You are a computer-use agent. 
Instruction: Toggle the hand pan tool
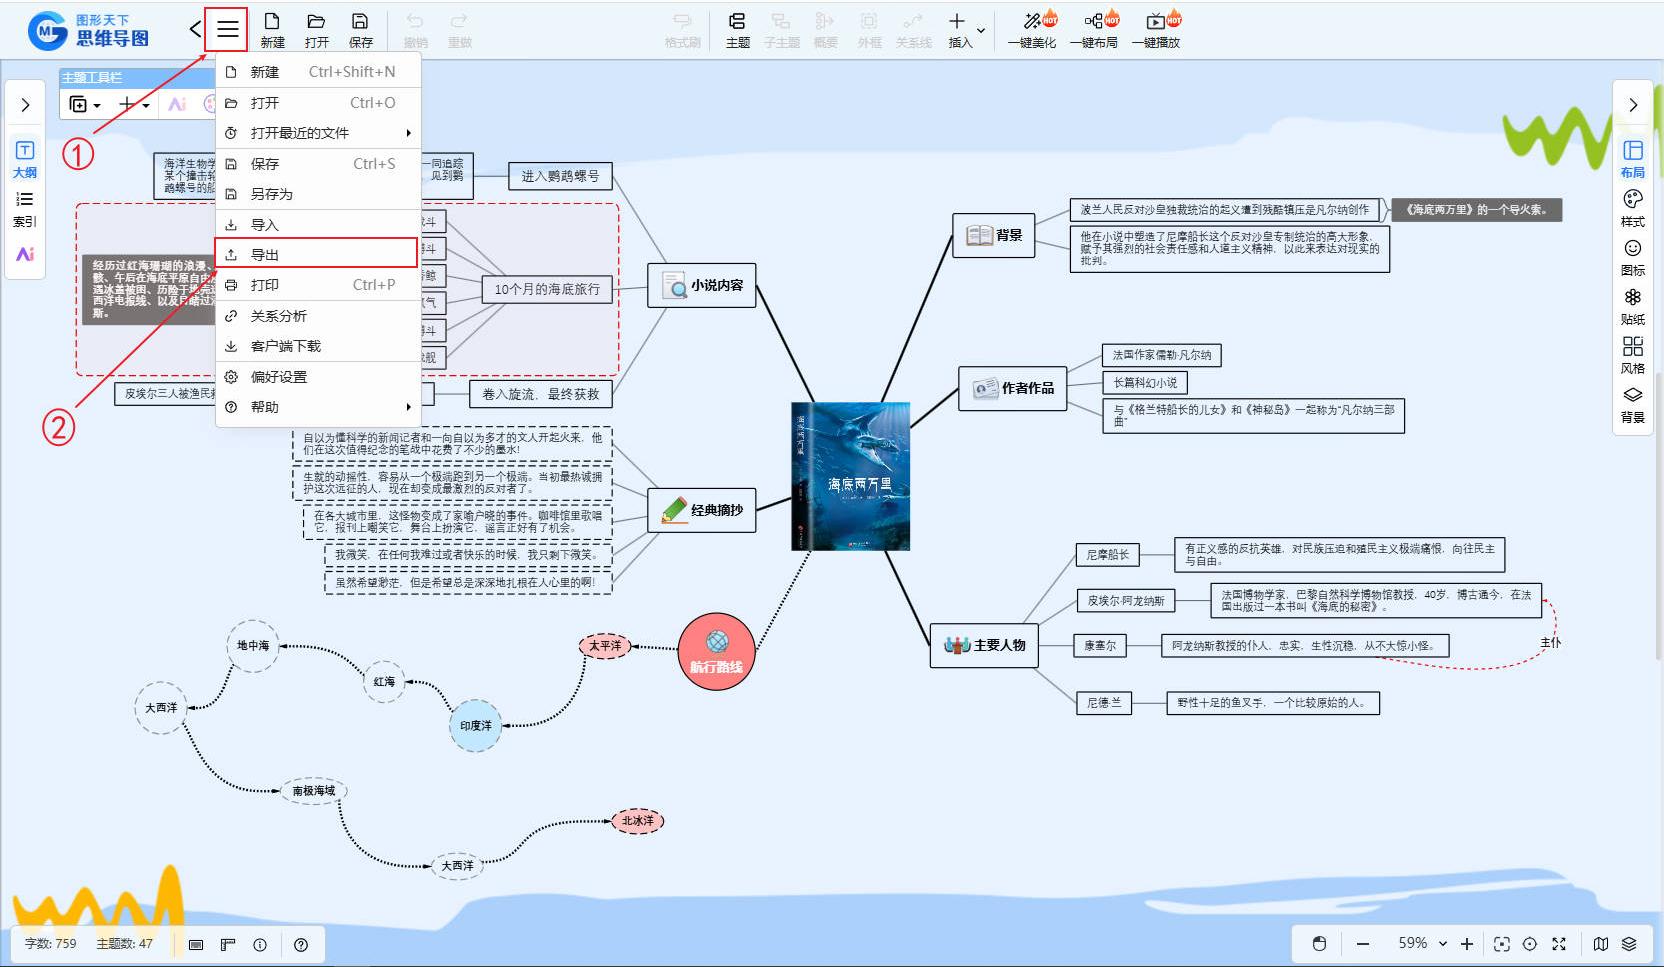tap(1319, 944)
